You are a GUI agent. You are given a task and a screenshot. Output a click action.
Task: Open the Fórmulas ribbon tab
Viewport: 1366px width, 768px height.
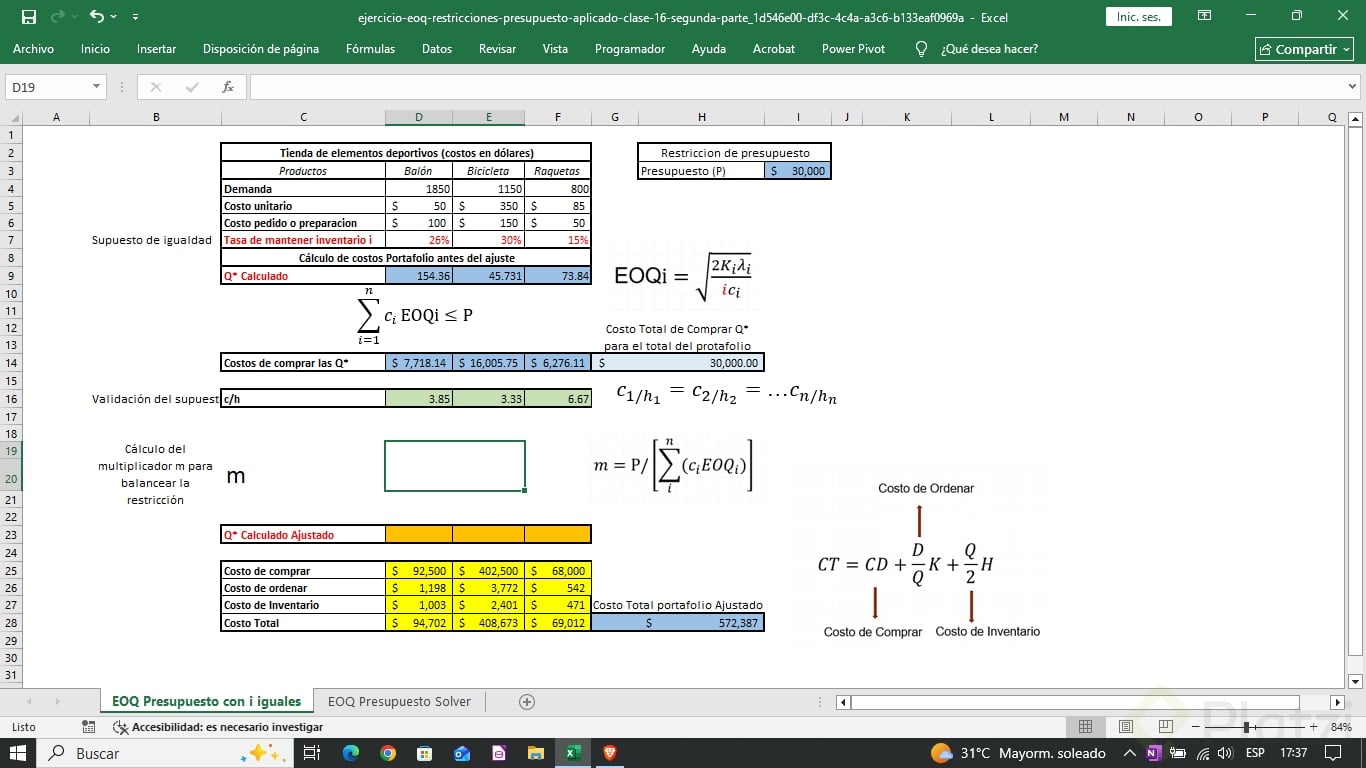[x=370, y=49]
